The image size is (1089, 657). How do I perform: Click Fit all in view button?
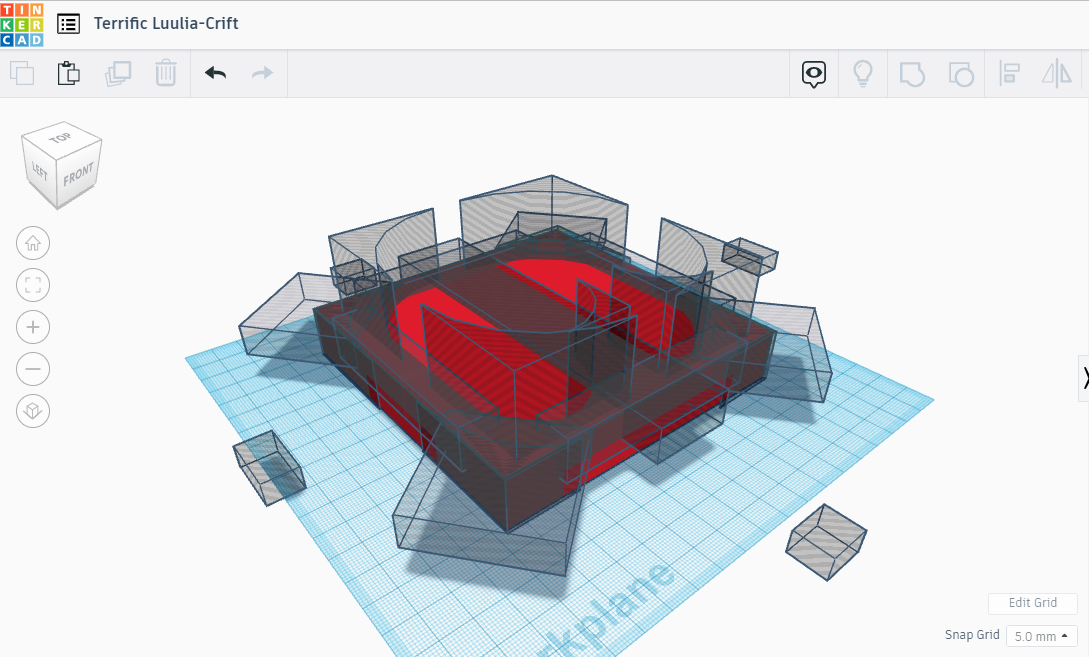click(33, 285)
